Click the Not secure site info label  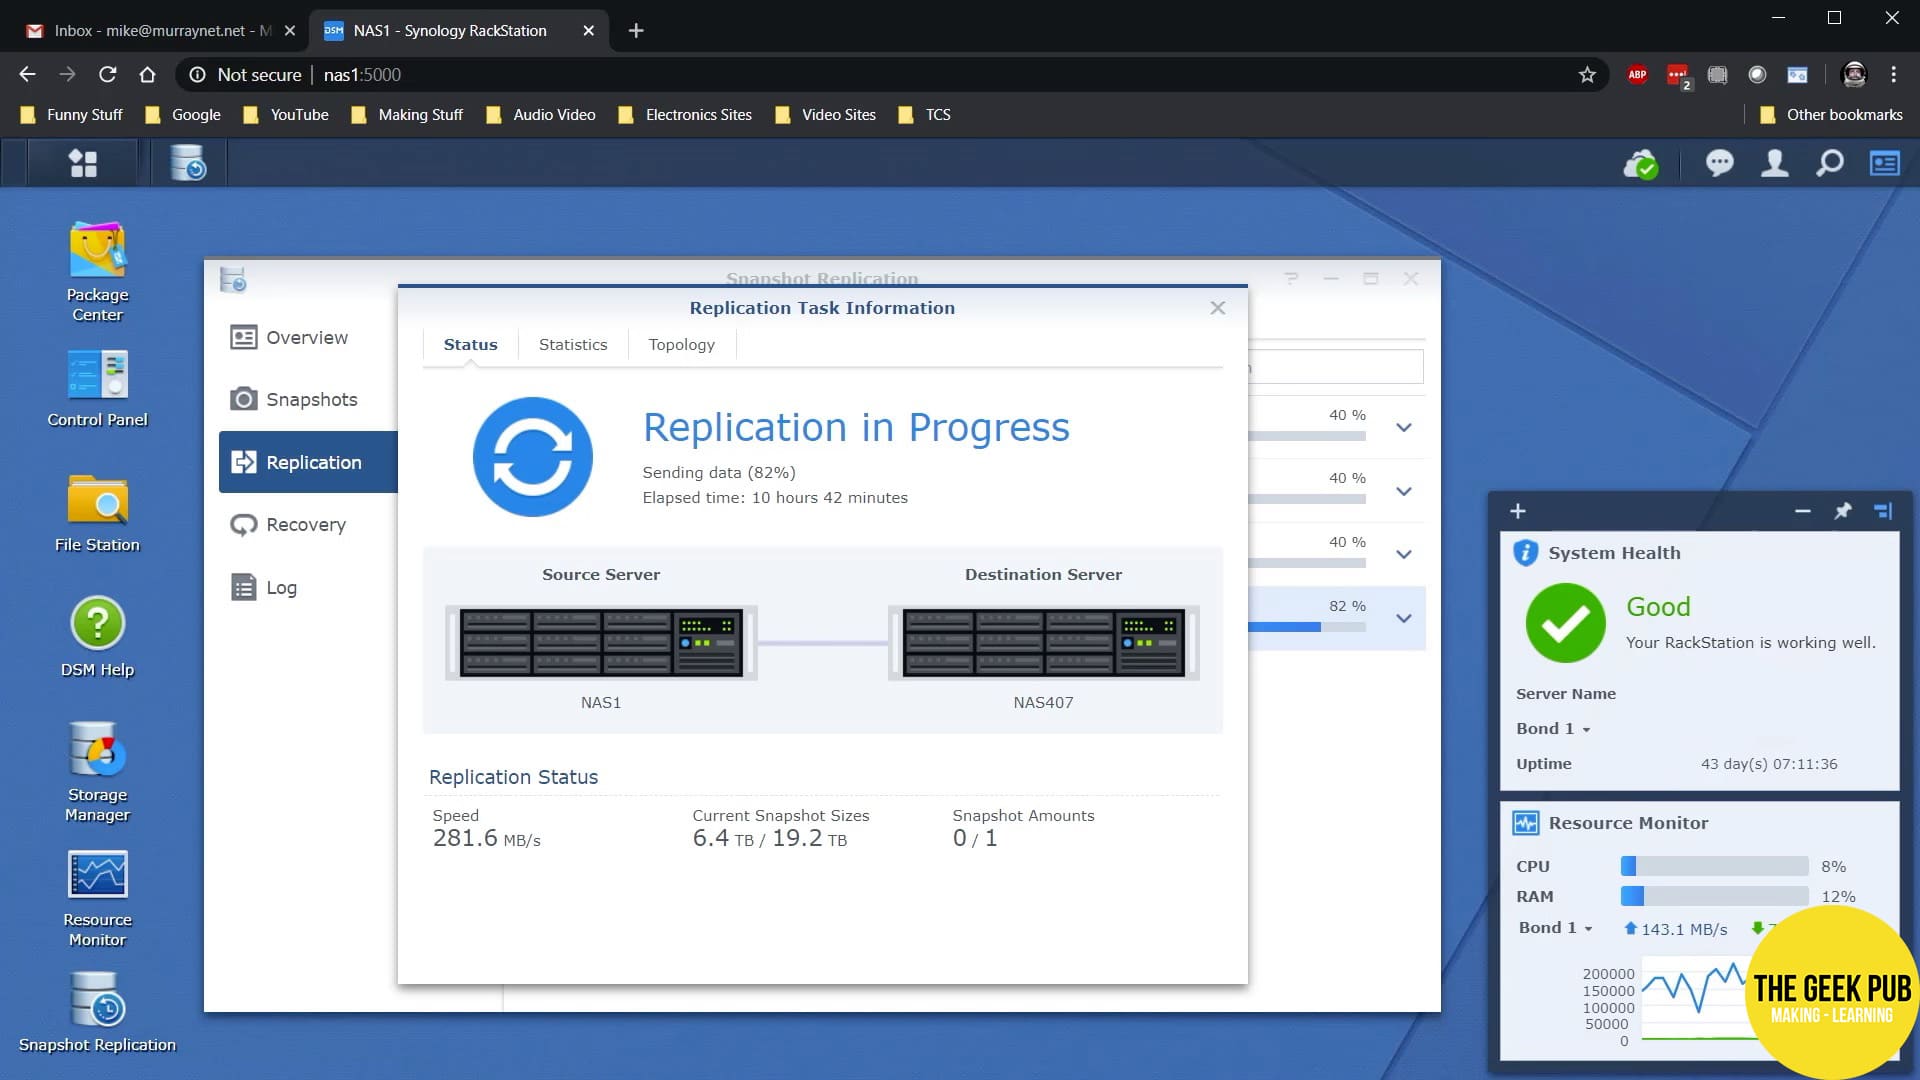257,74
